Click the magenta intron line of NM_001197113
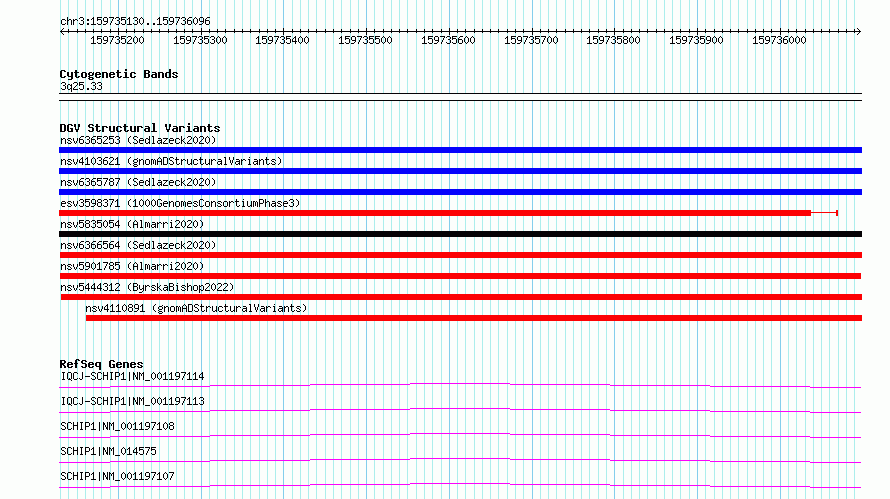 point(460,410)
